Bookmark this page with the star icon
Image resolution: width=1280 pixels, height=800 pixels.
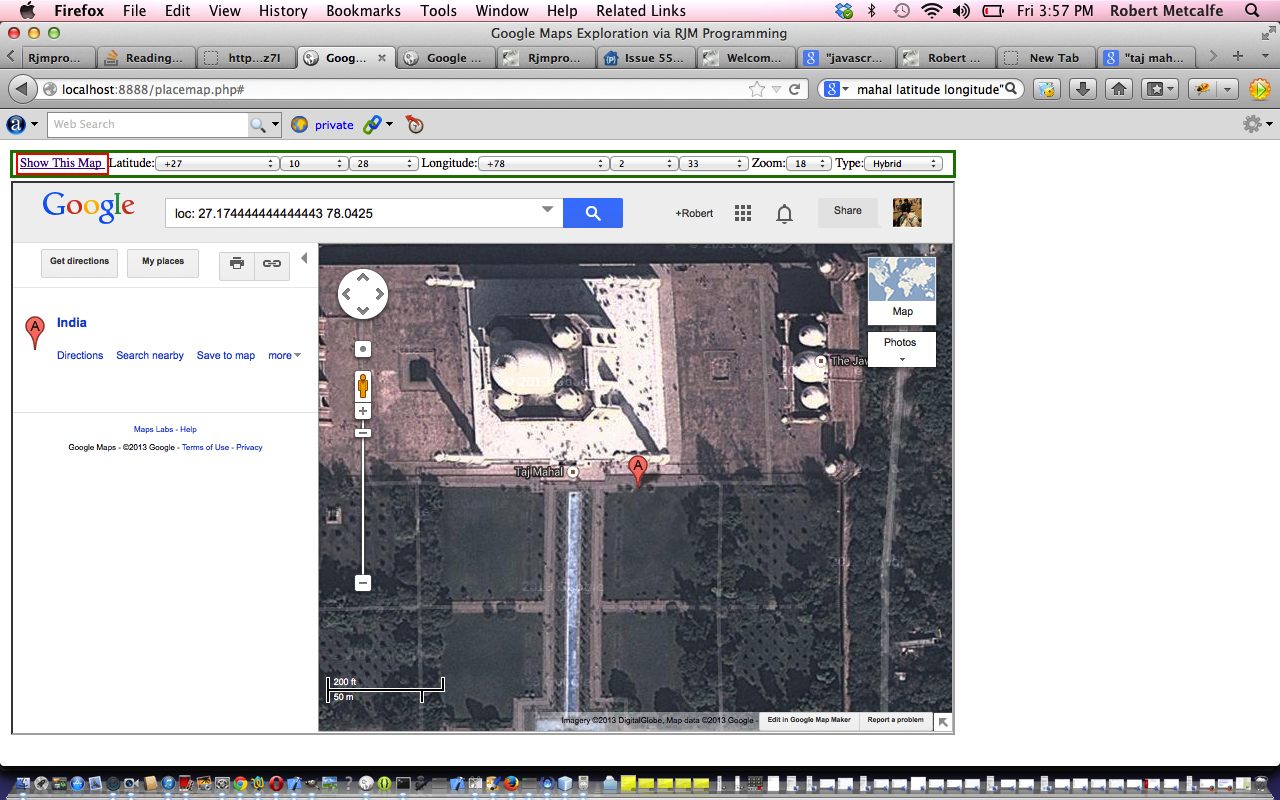(757, 89)
